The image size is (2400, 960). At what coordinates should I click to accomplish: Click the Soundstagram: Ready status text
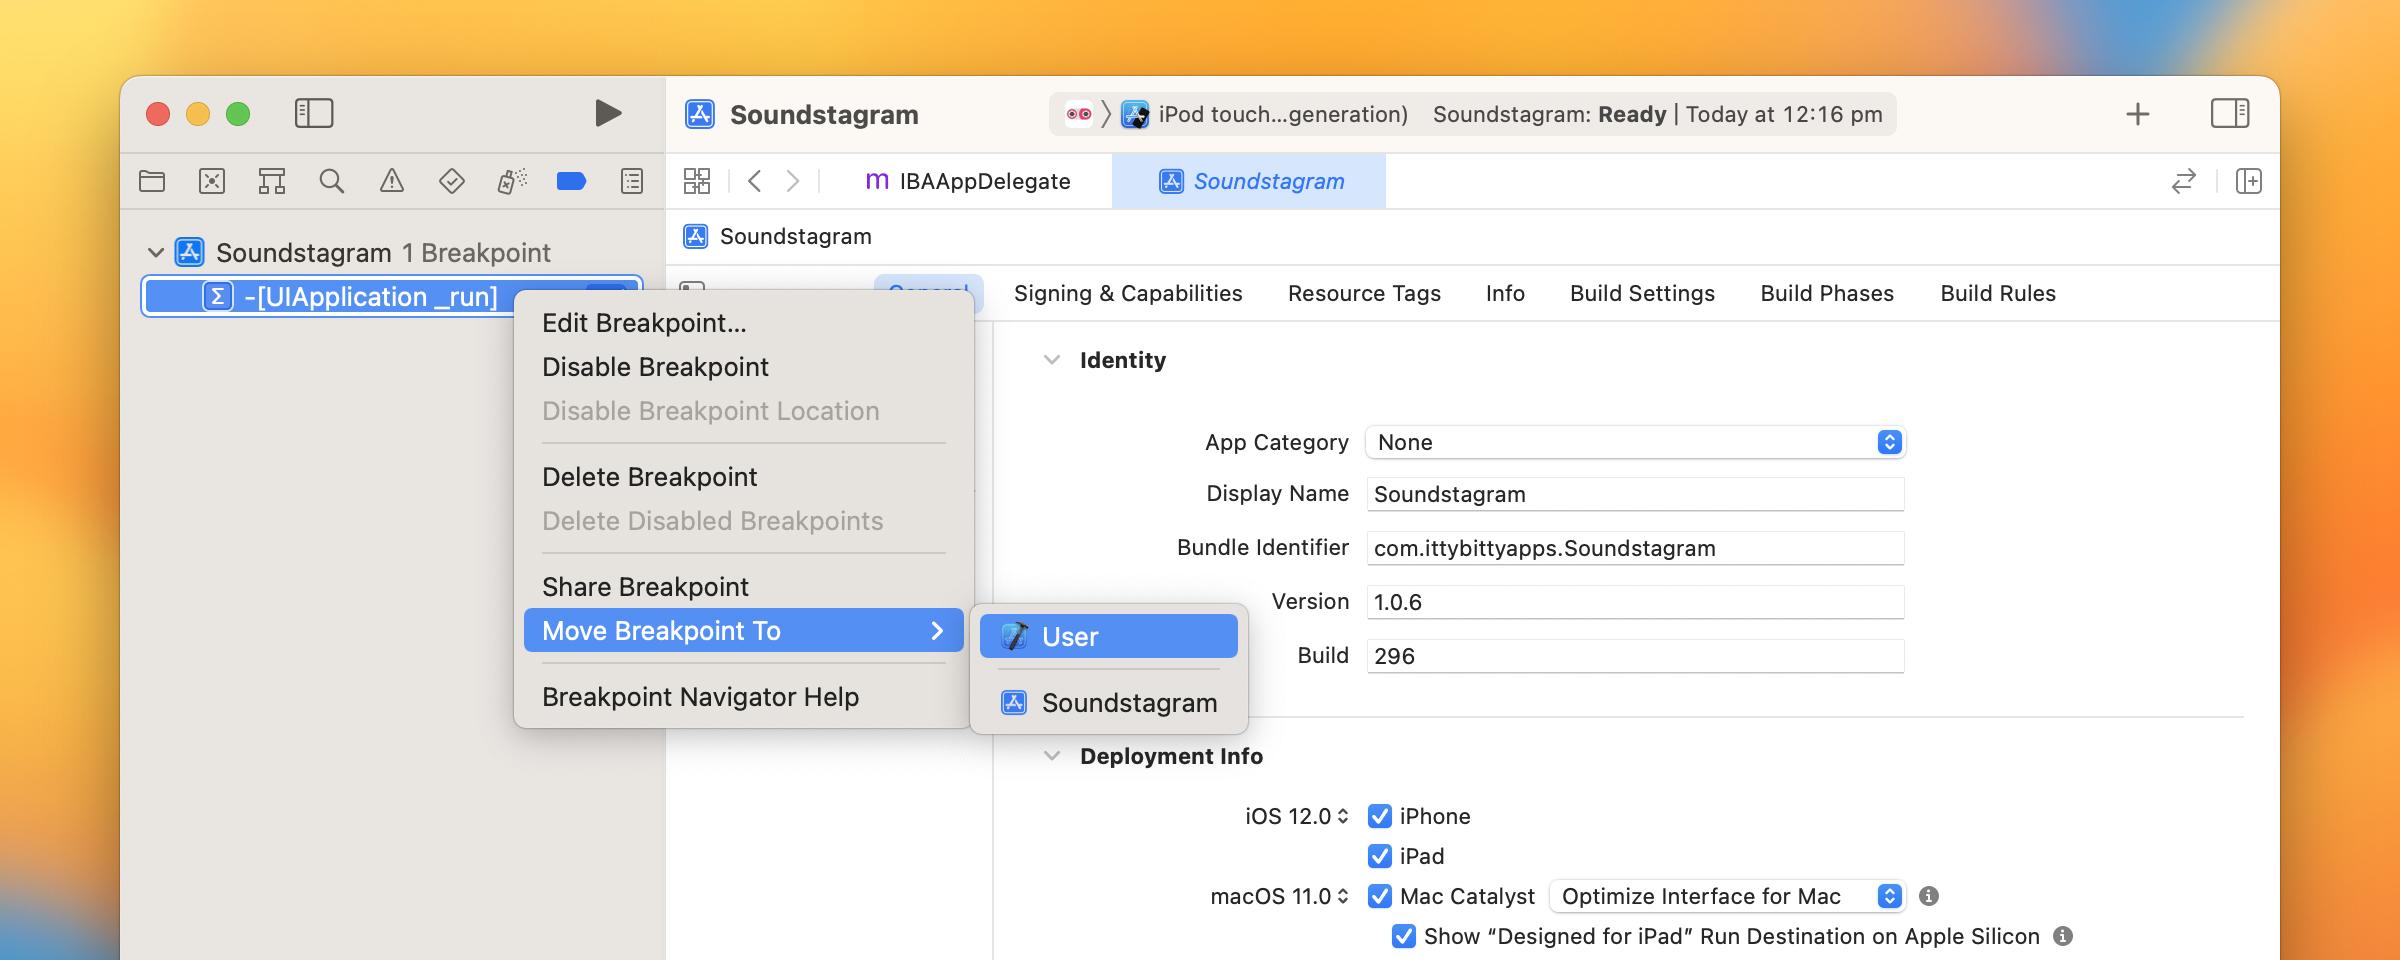(x=1549, y=114)
